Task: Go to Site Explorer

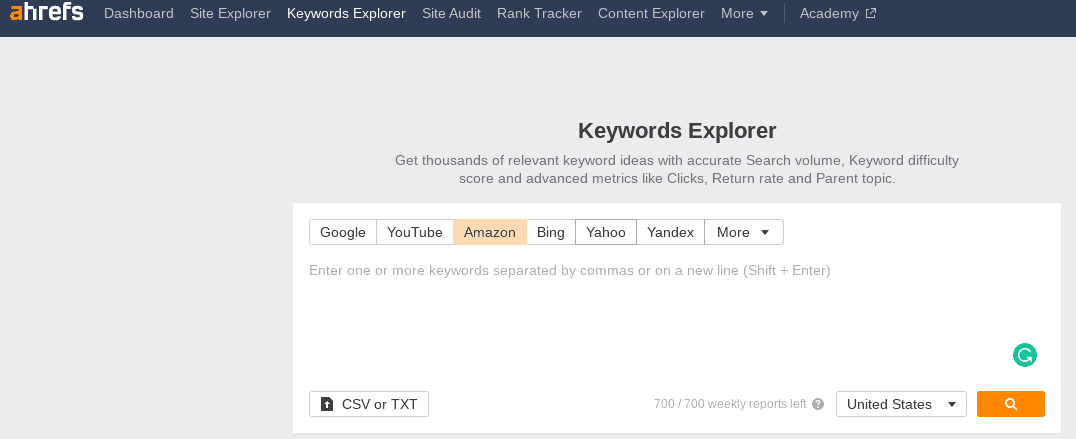Action: (231, 13)
